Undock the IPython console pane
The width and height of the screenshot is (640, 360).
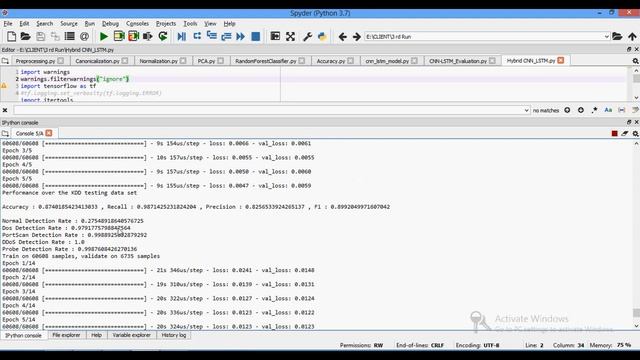click(x=629, y=122)
